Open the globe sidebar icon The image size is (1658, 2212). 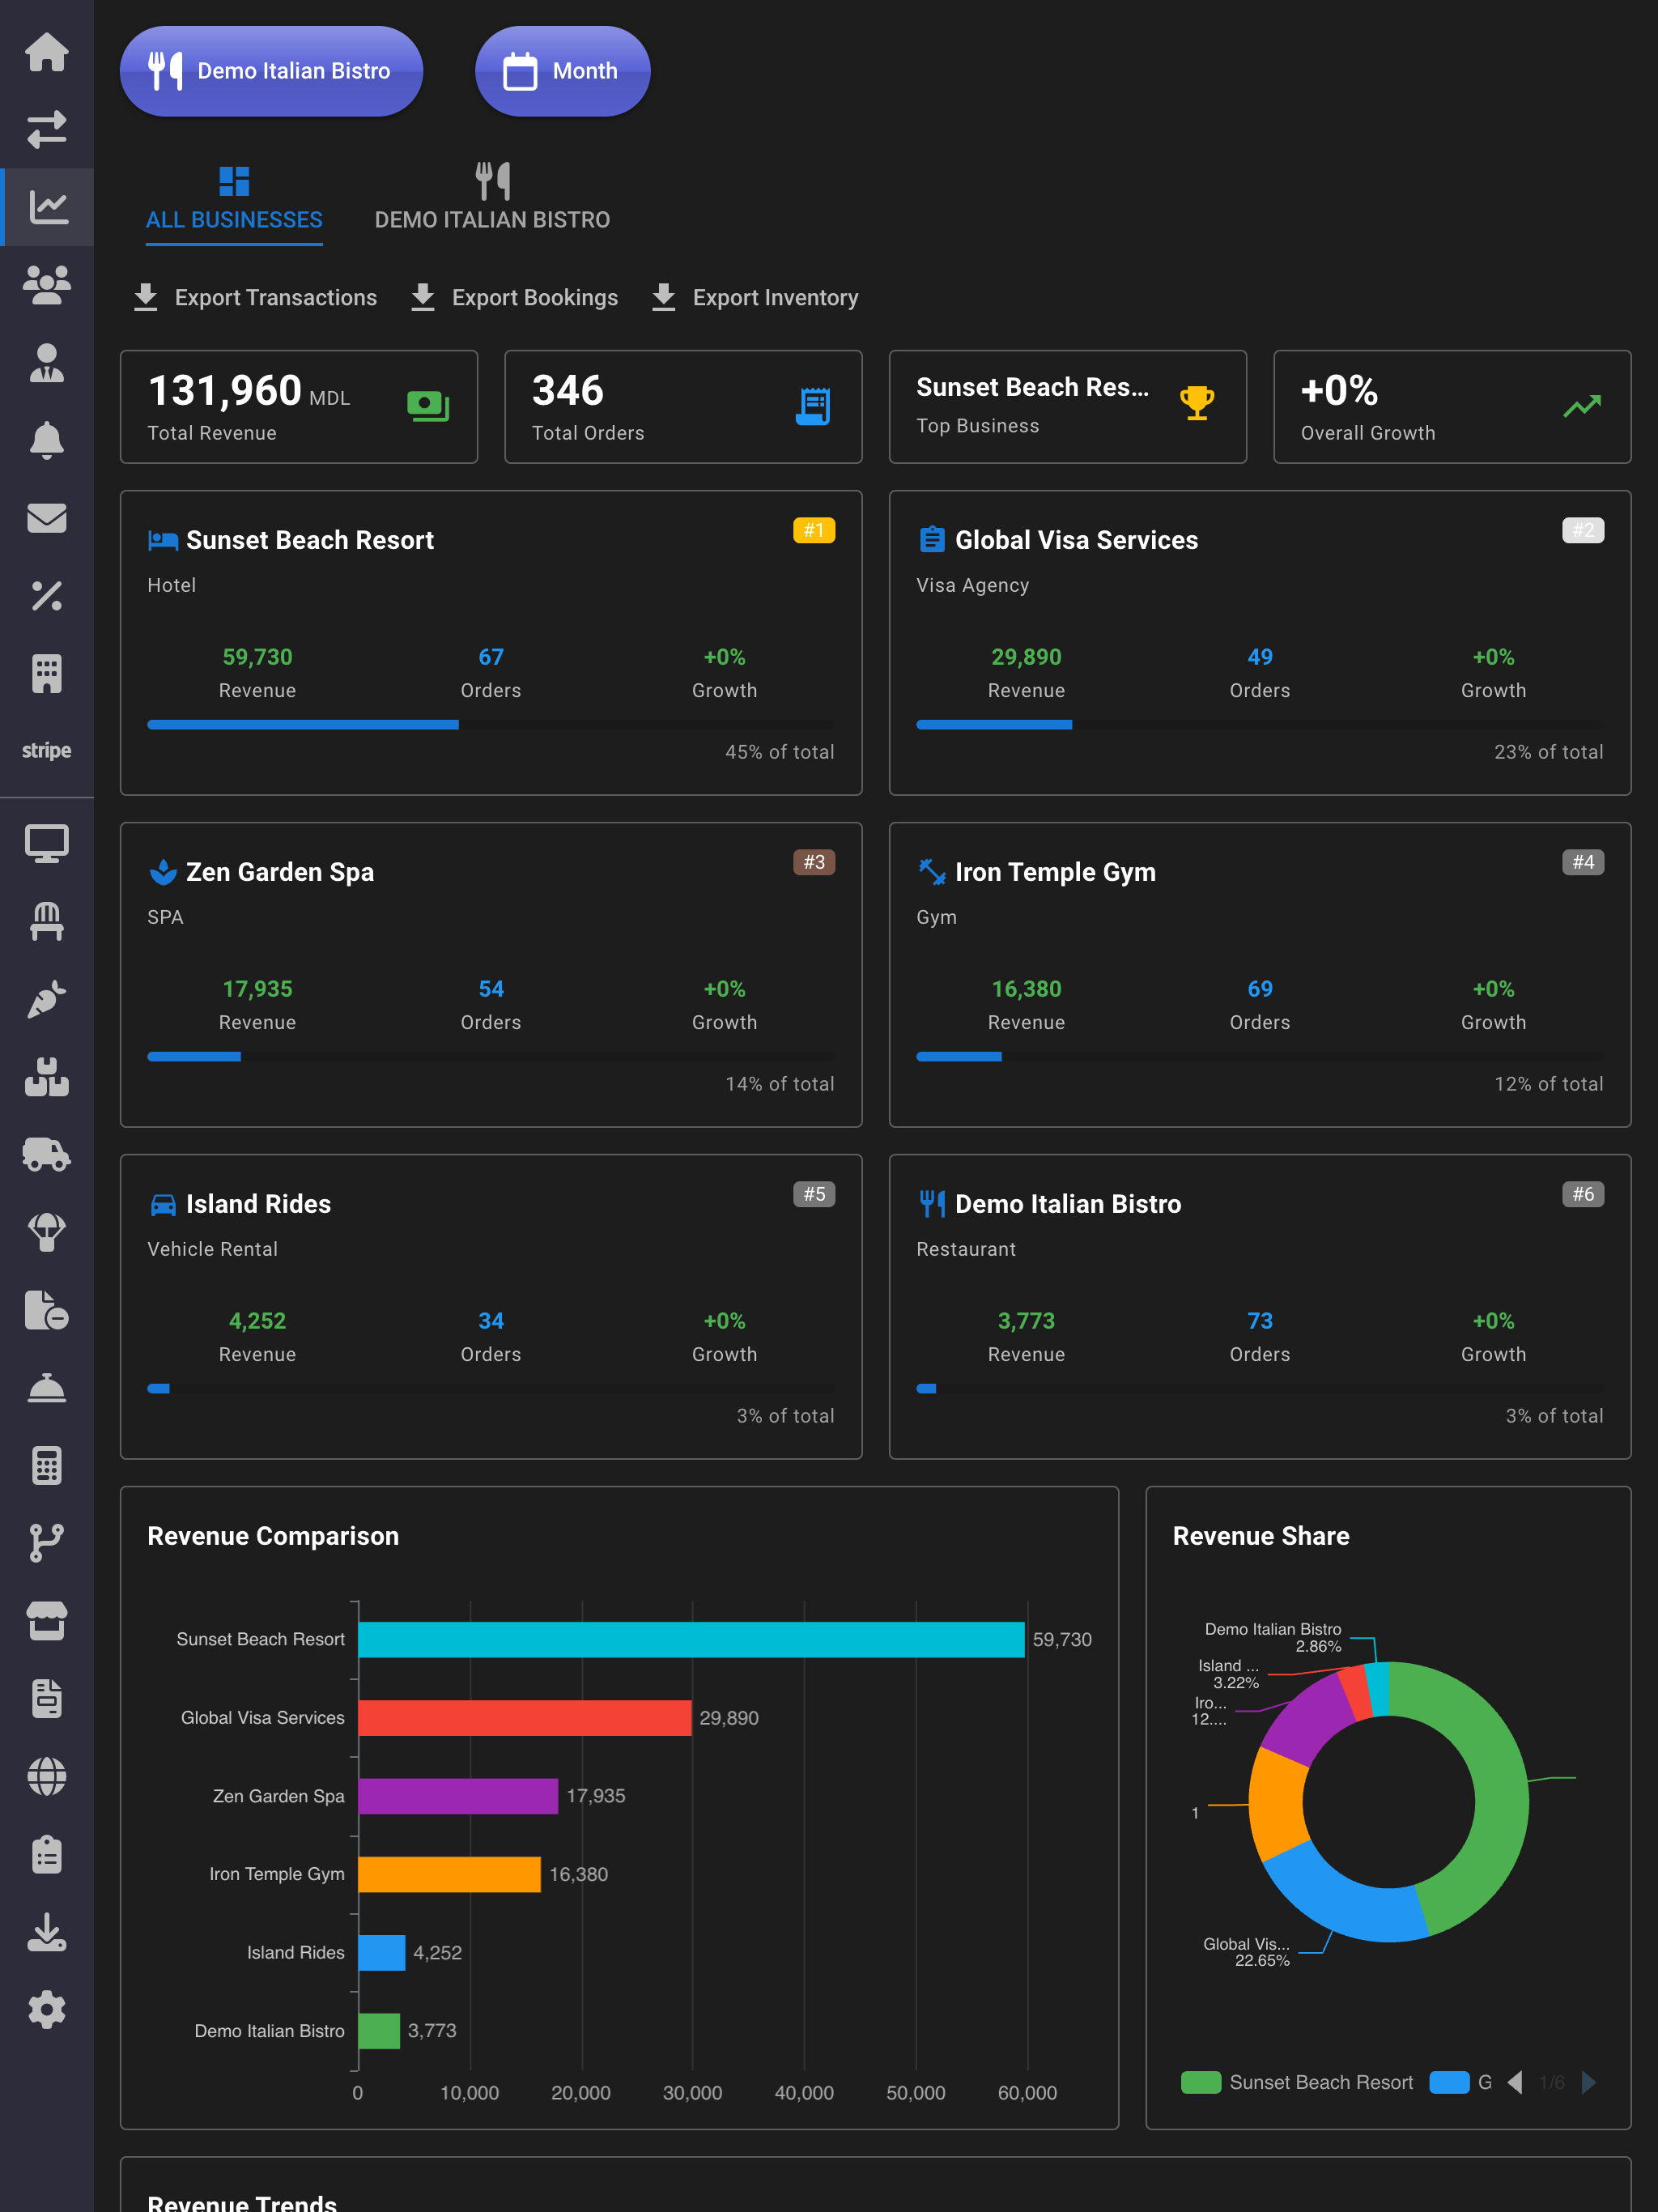47,1777
